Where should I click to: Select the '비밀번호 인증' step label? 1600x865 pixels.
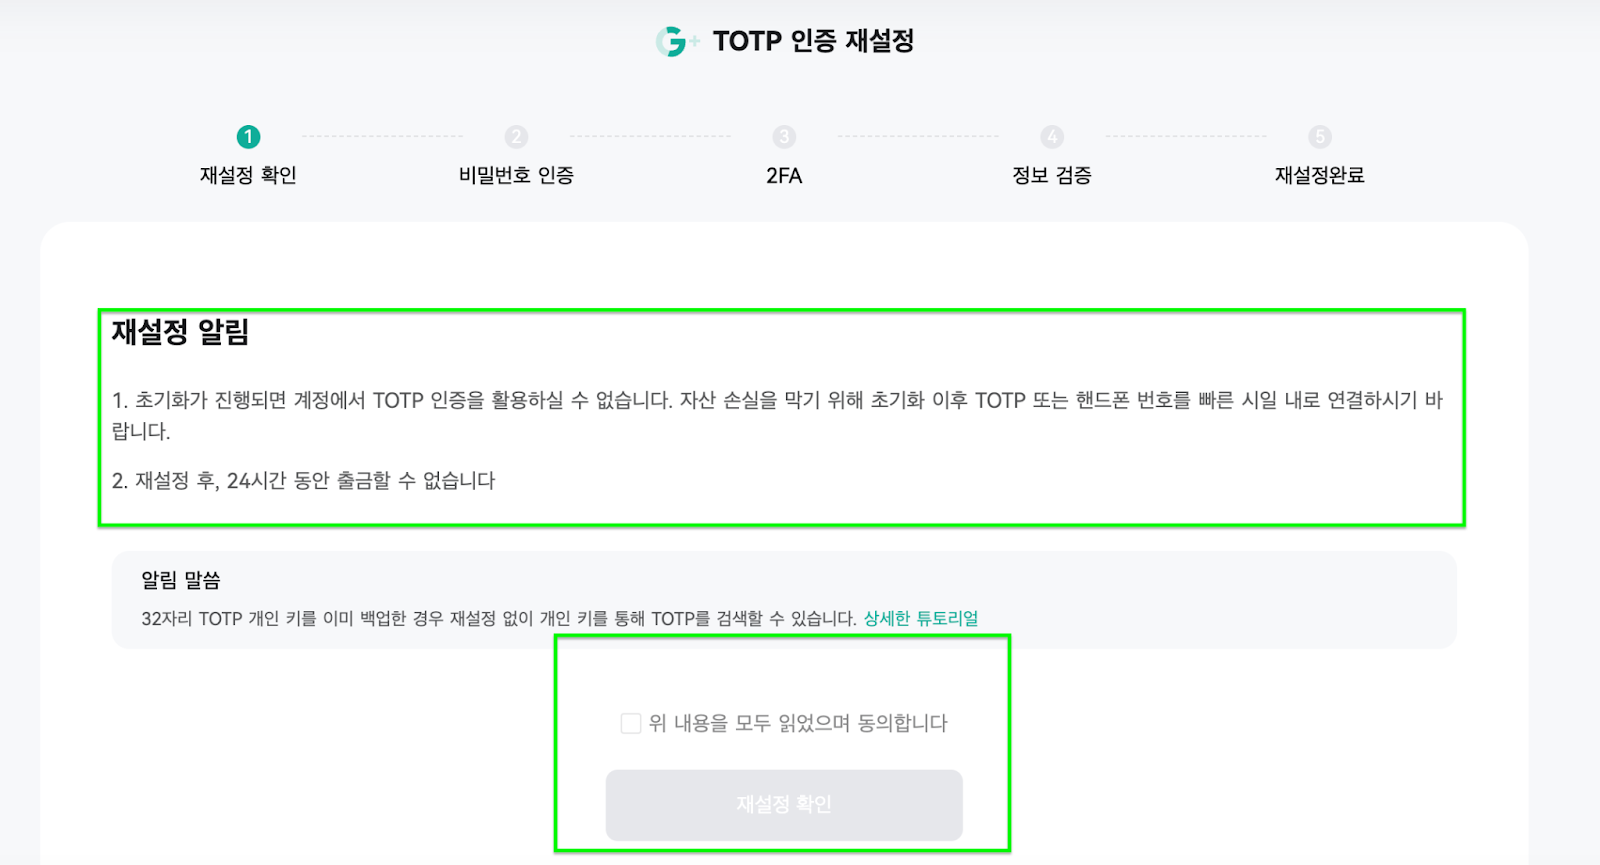[516, 175]
